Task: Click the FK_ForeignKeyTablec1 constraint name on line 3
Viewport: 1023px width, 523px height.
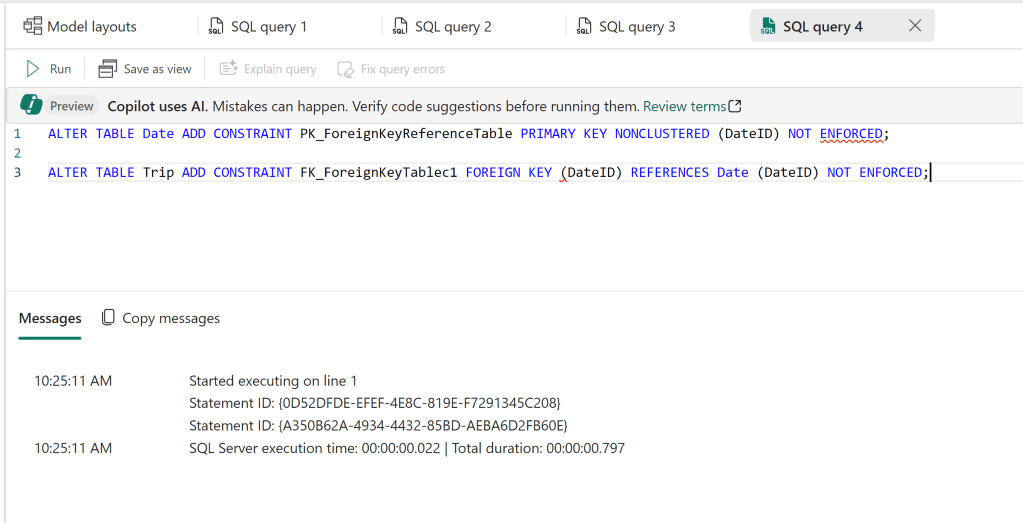Action: (377, 172)
